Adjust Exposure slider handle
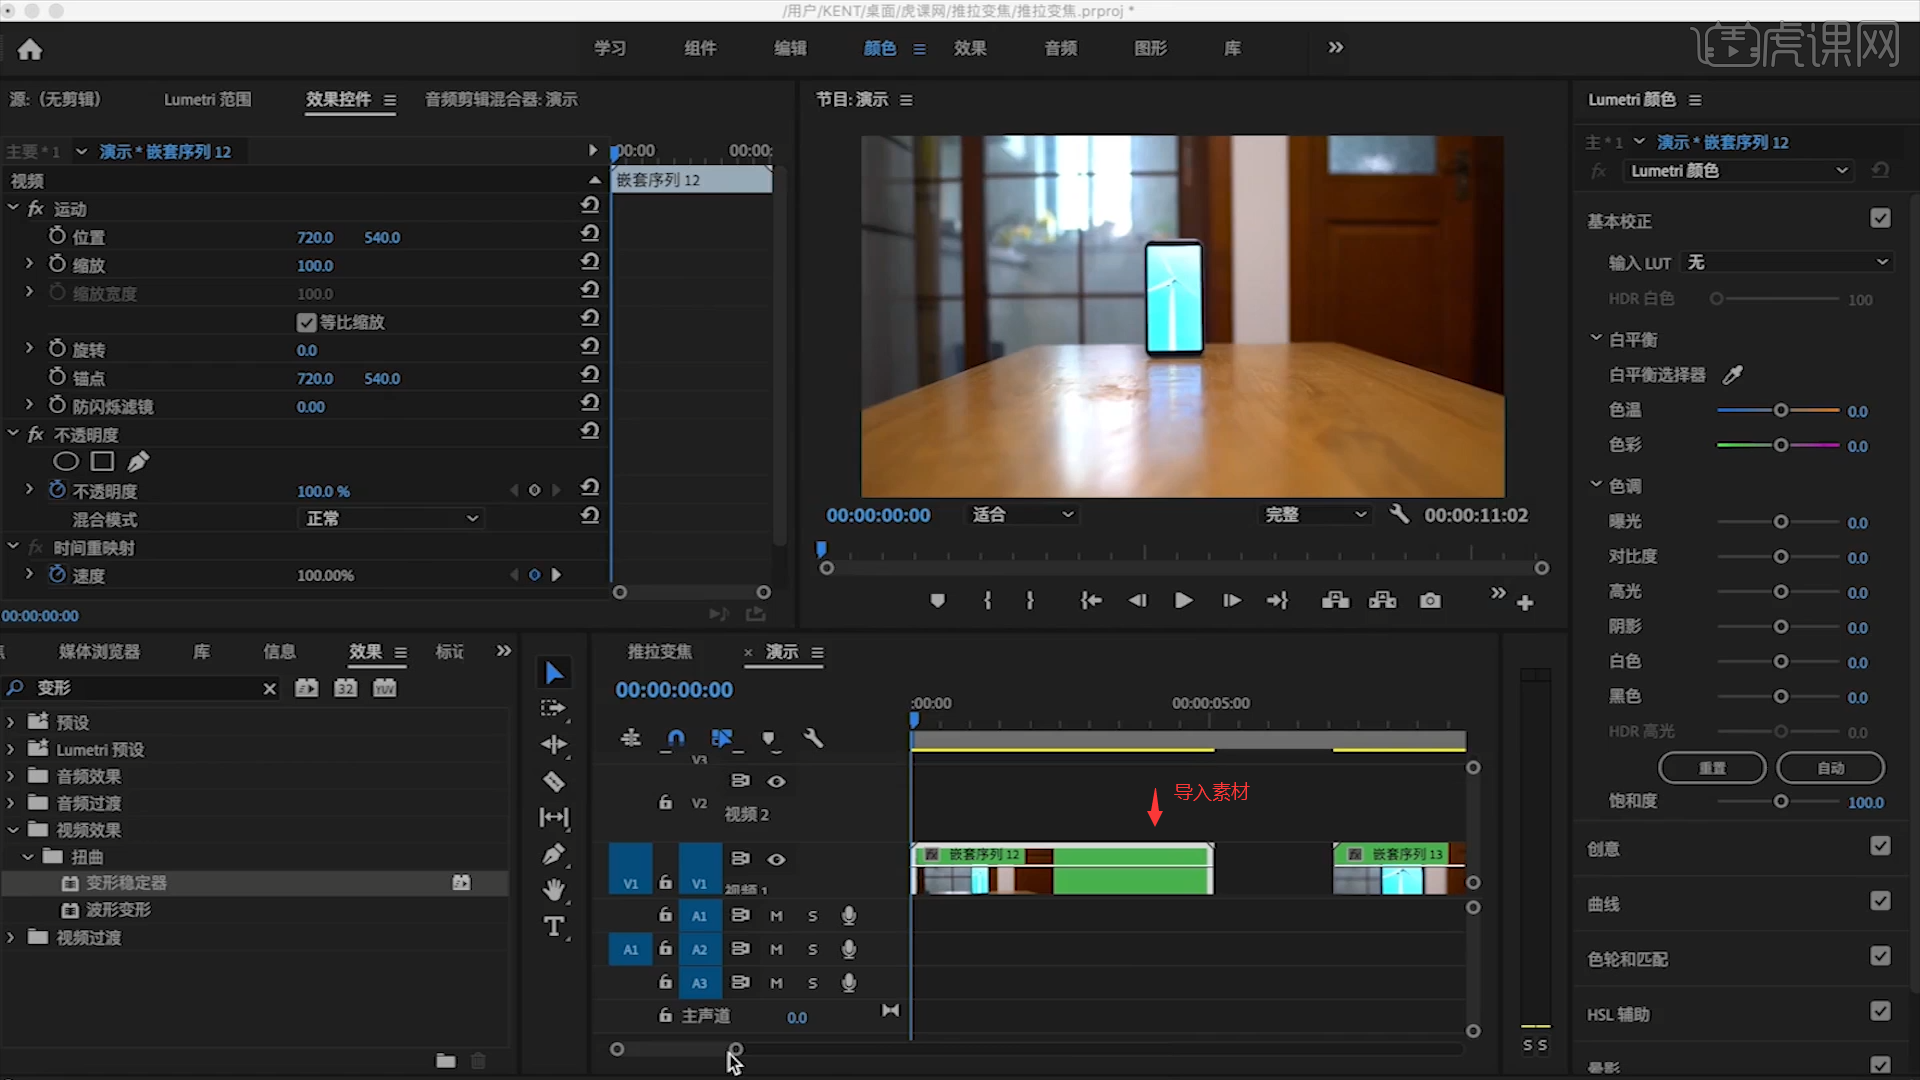The height and width of the screenshot is (1080, 1920). [x=1780, y=522]
